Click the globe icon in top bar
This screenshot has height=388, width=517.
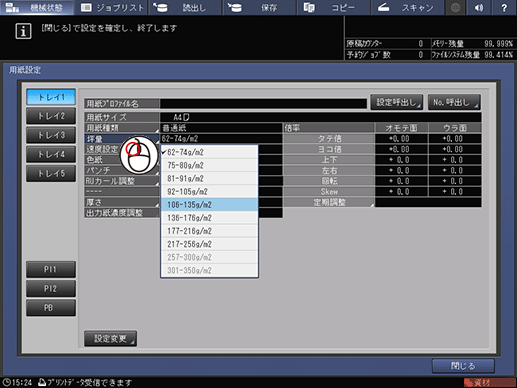point(455,7)
